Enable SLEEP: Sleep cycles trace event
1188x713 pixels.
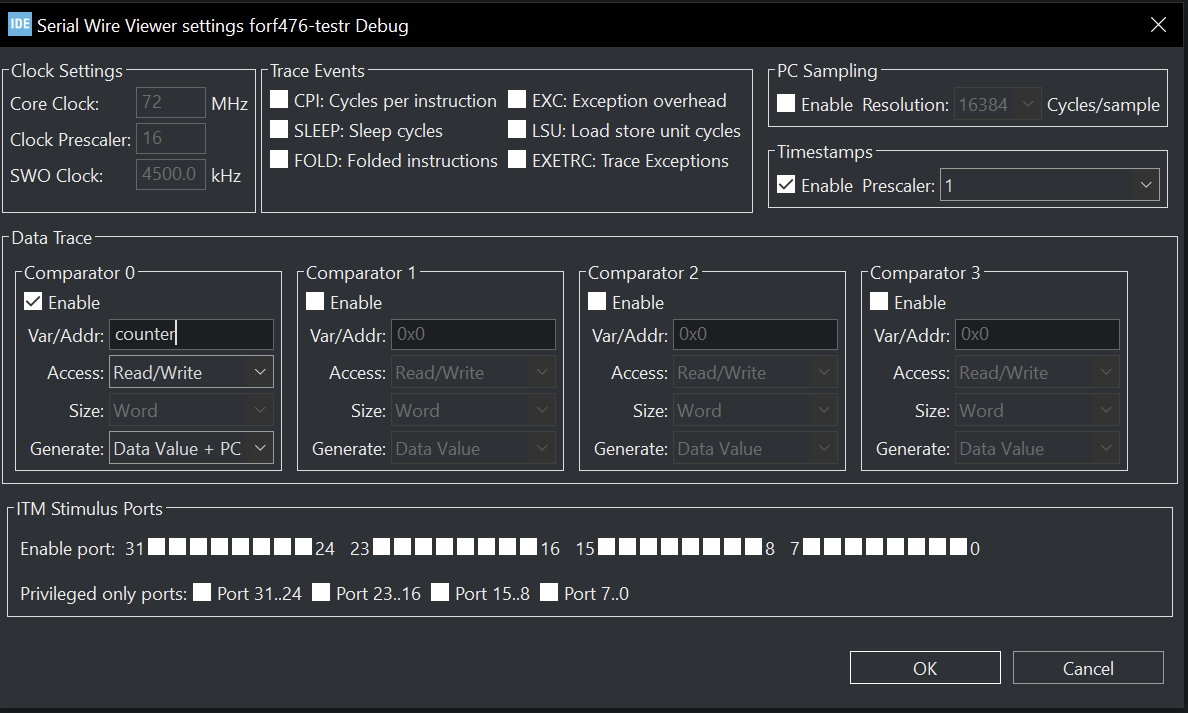tap(280, 130)
